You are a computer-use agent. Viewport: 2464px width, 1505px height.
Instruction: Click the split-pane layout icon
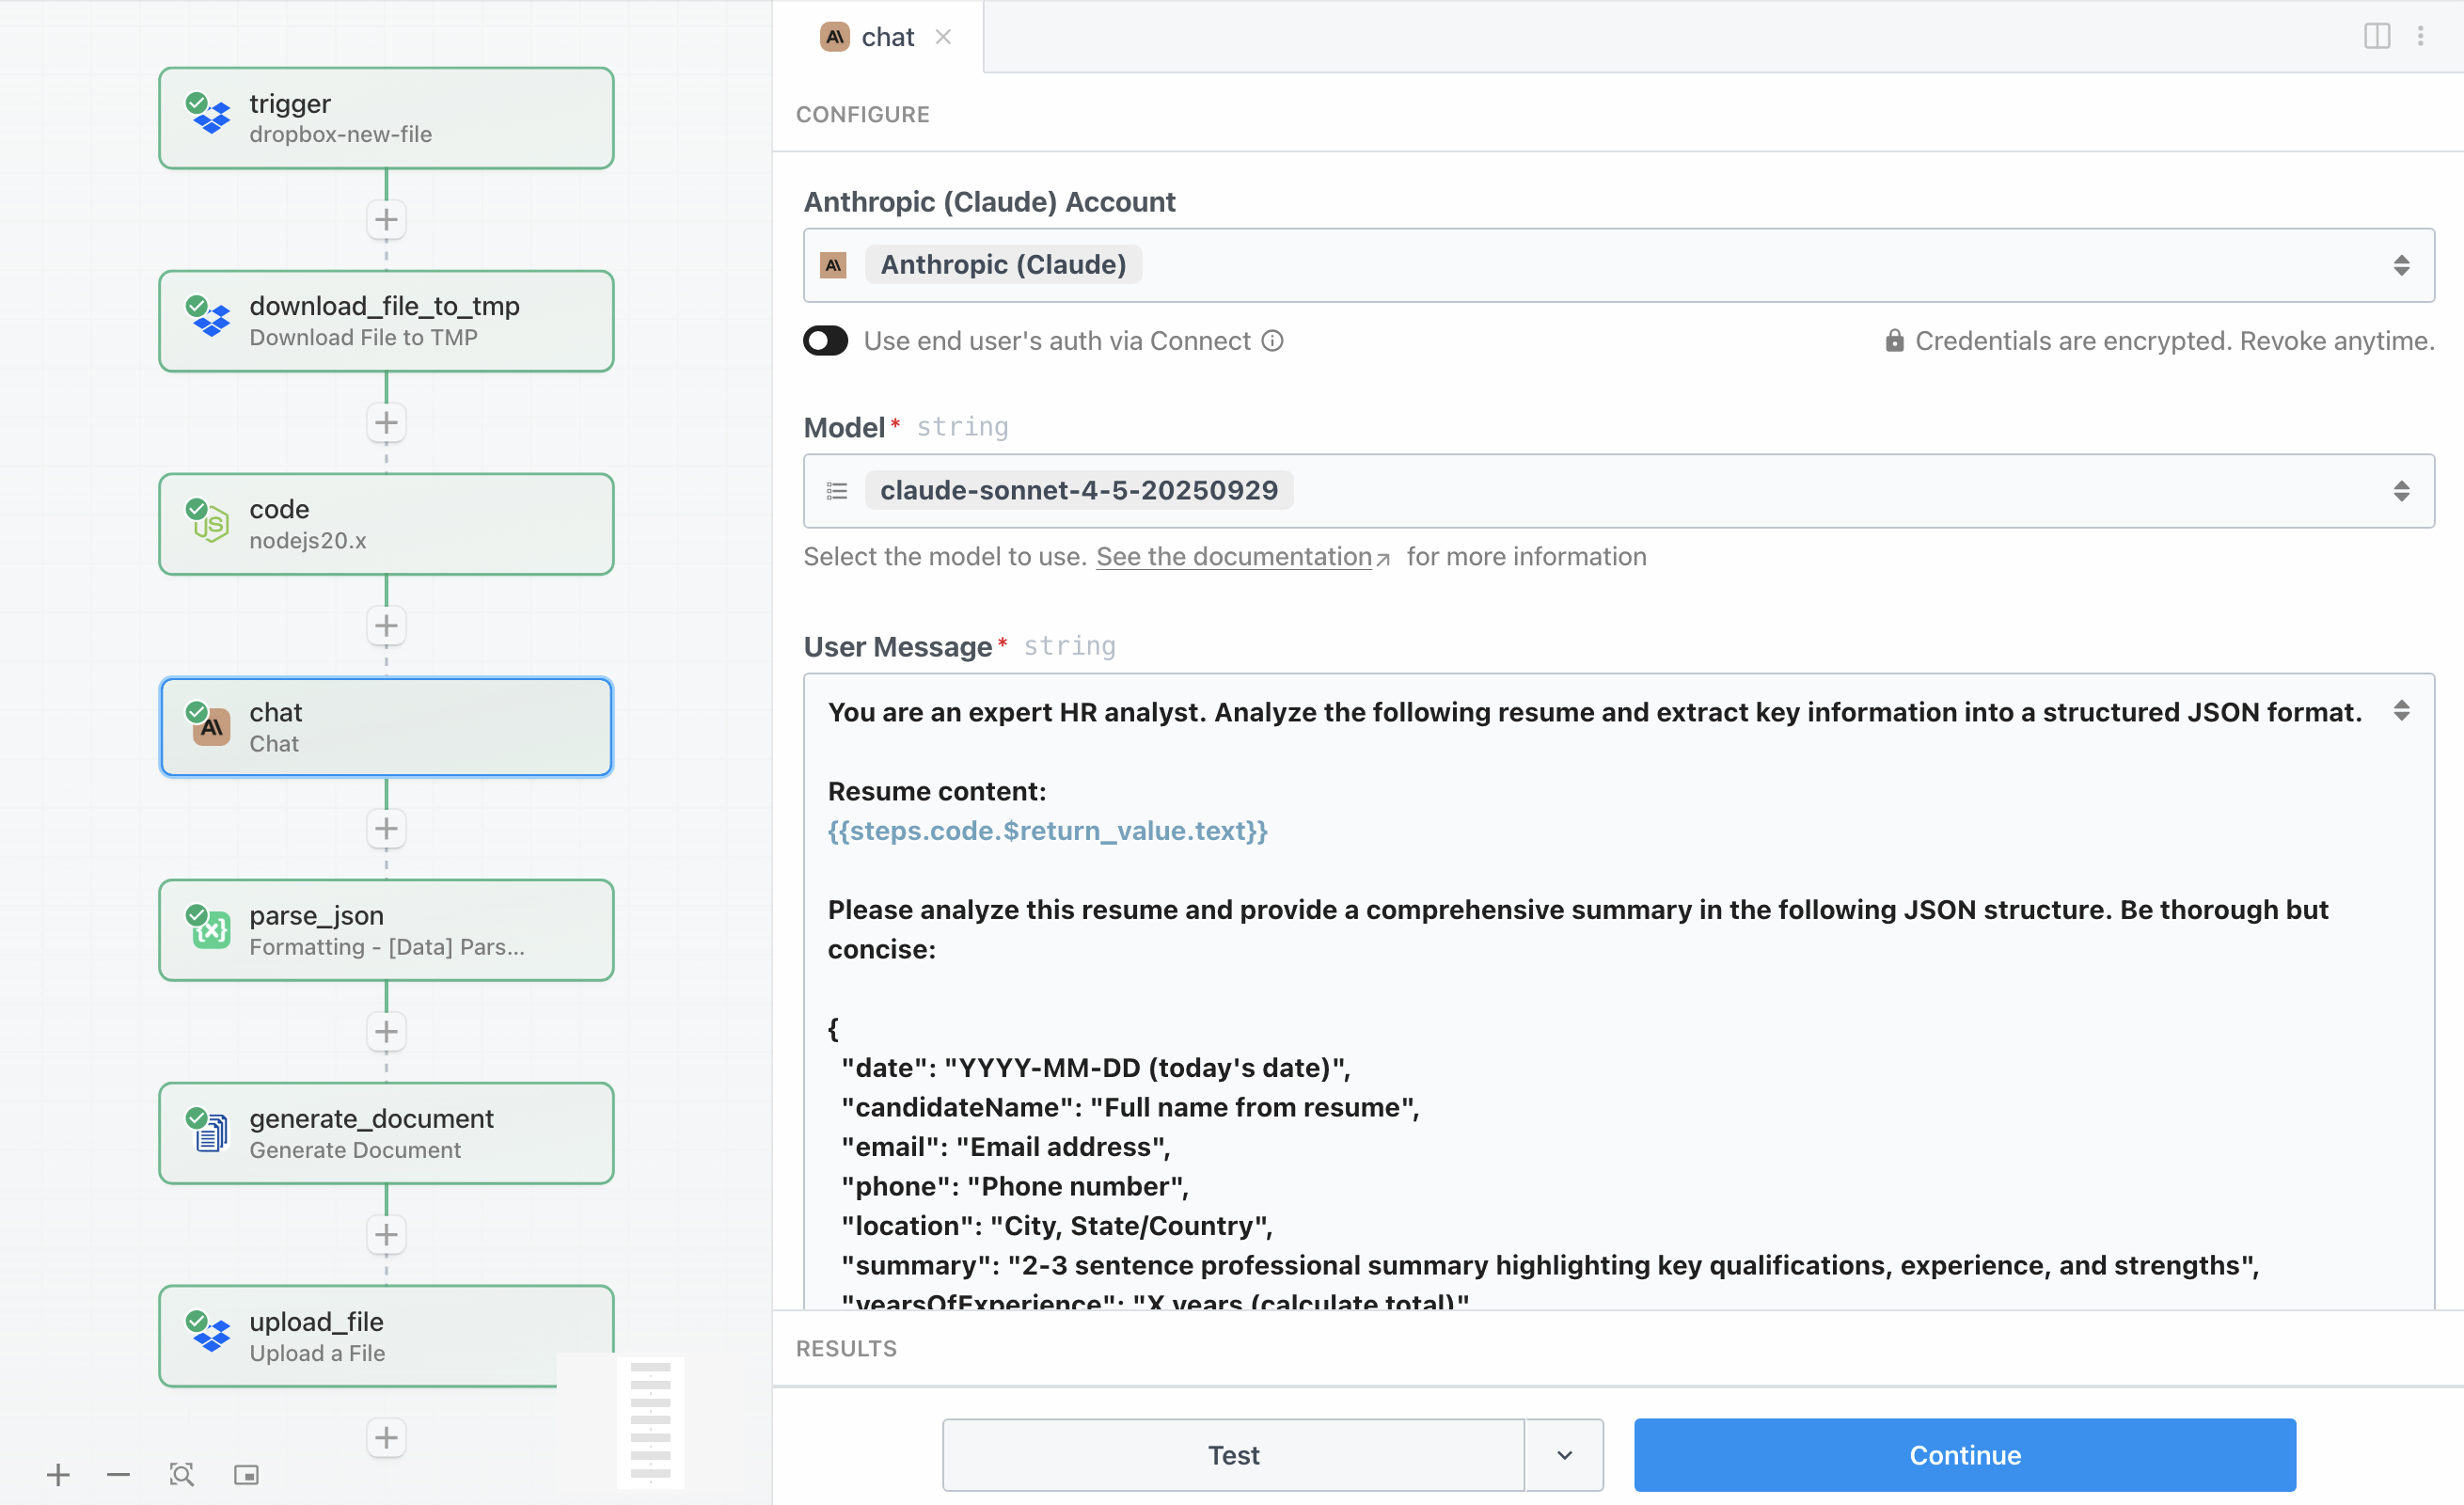[2376, 36]
